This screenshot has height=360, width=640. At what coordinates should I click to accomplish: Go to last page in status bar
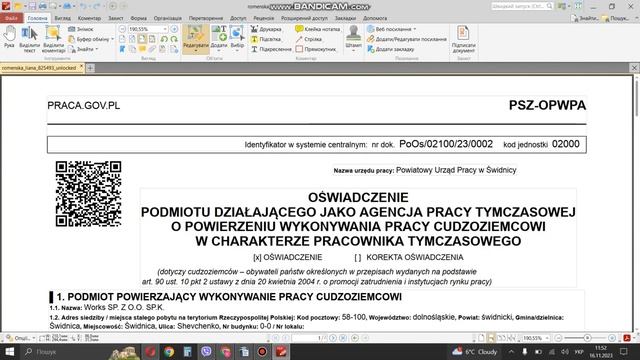point(343,338)
